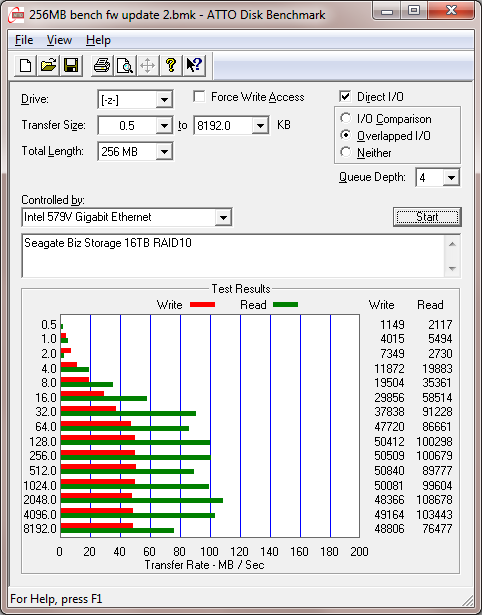Click status bar text For Help, press F1
The width and height of the screenshot is (482, 615).
coord(56,599)
